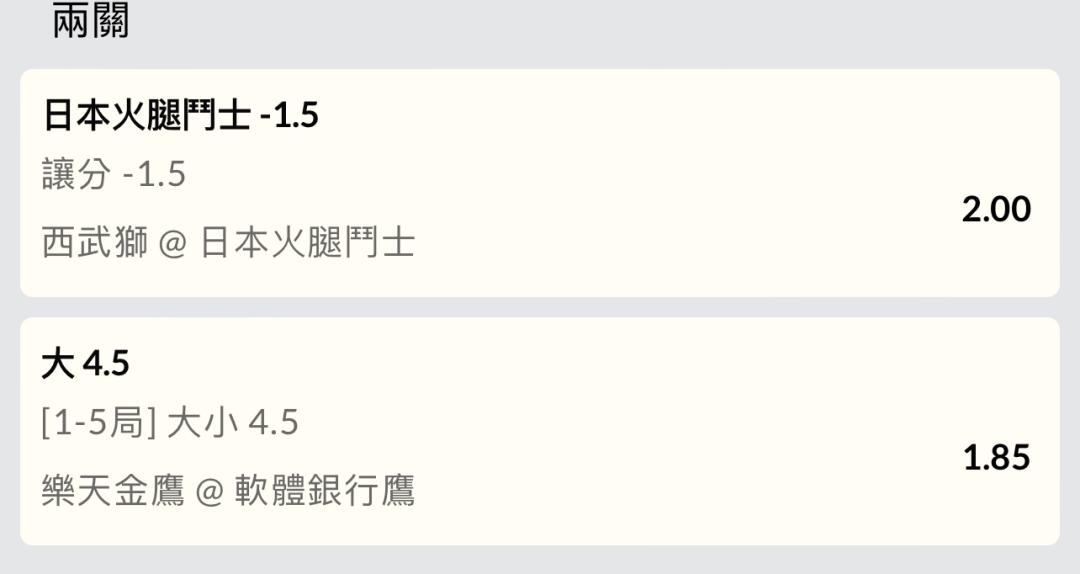Select the 1.85 odds value
The height and width of the screenshot is (574, 1080).
pyautogui.click(x=996, y=458)
